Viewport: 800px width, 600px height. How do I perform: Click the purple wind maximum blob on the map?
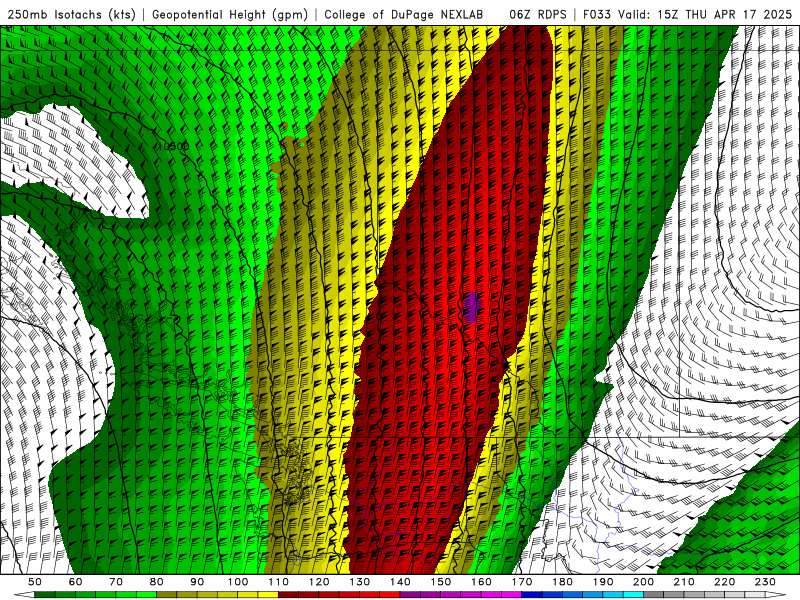[x=471, y=307]
